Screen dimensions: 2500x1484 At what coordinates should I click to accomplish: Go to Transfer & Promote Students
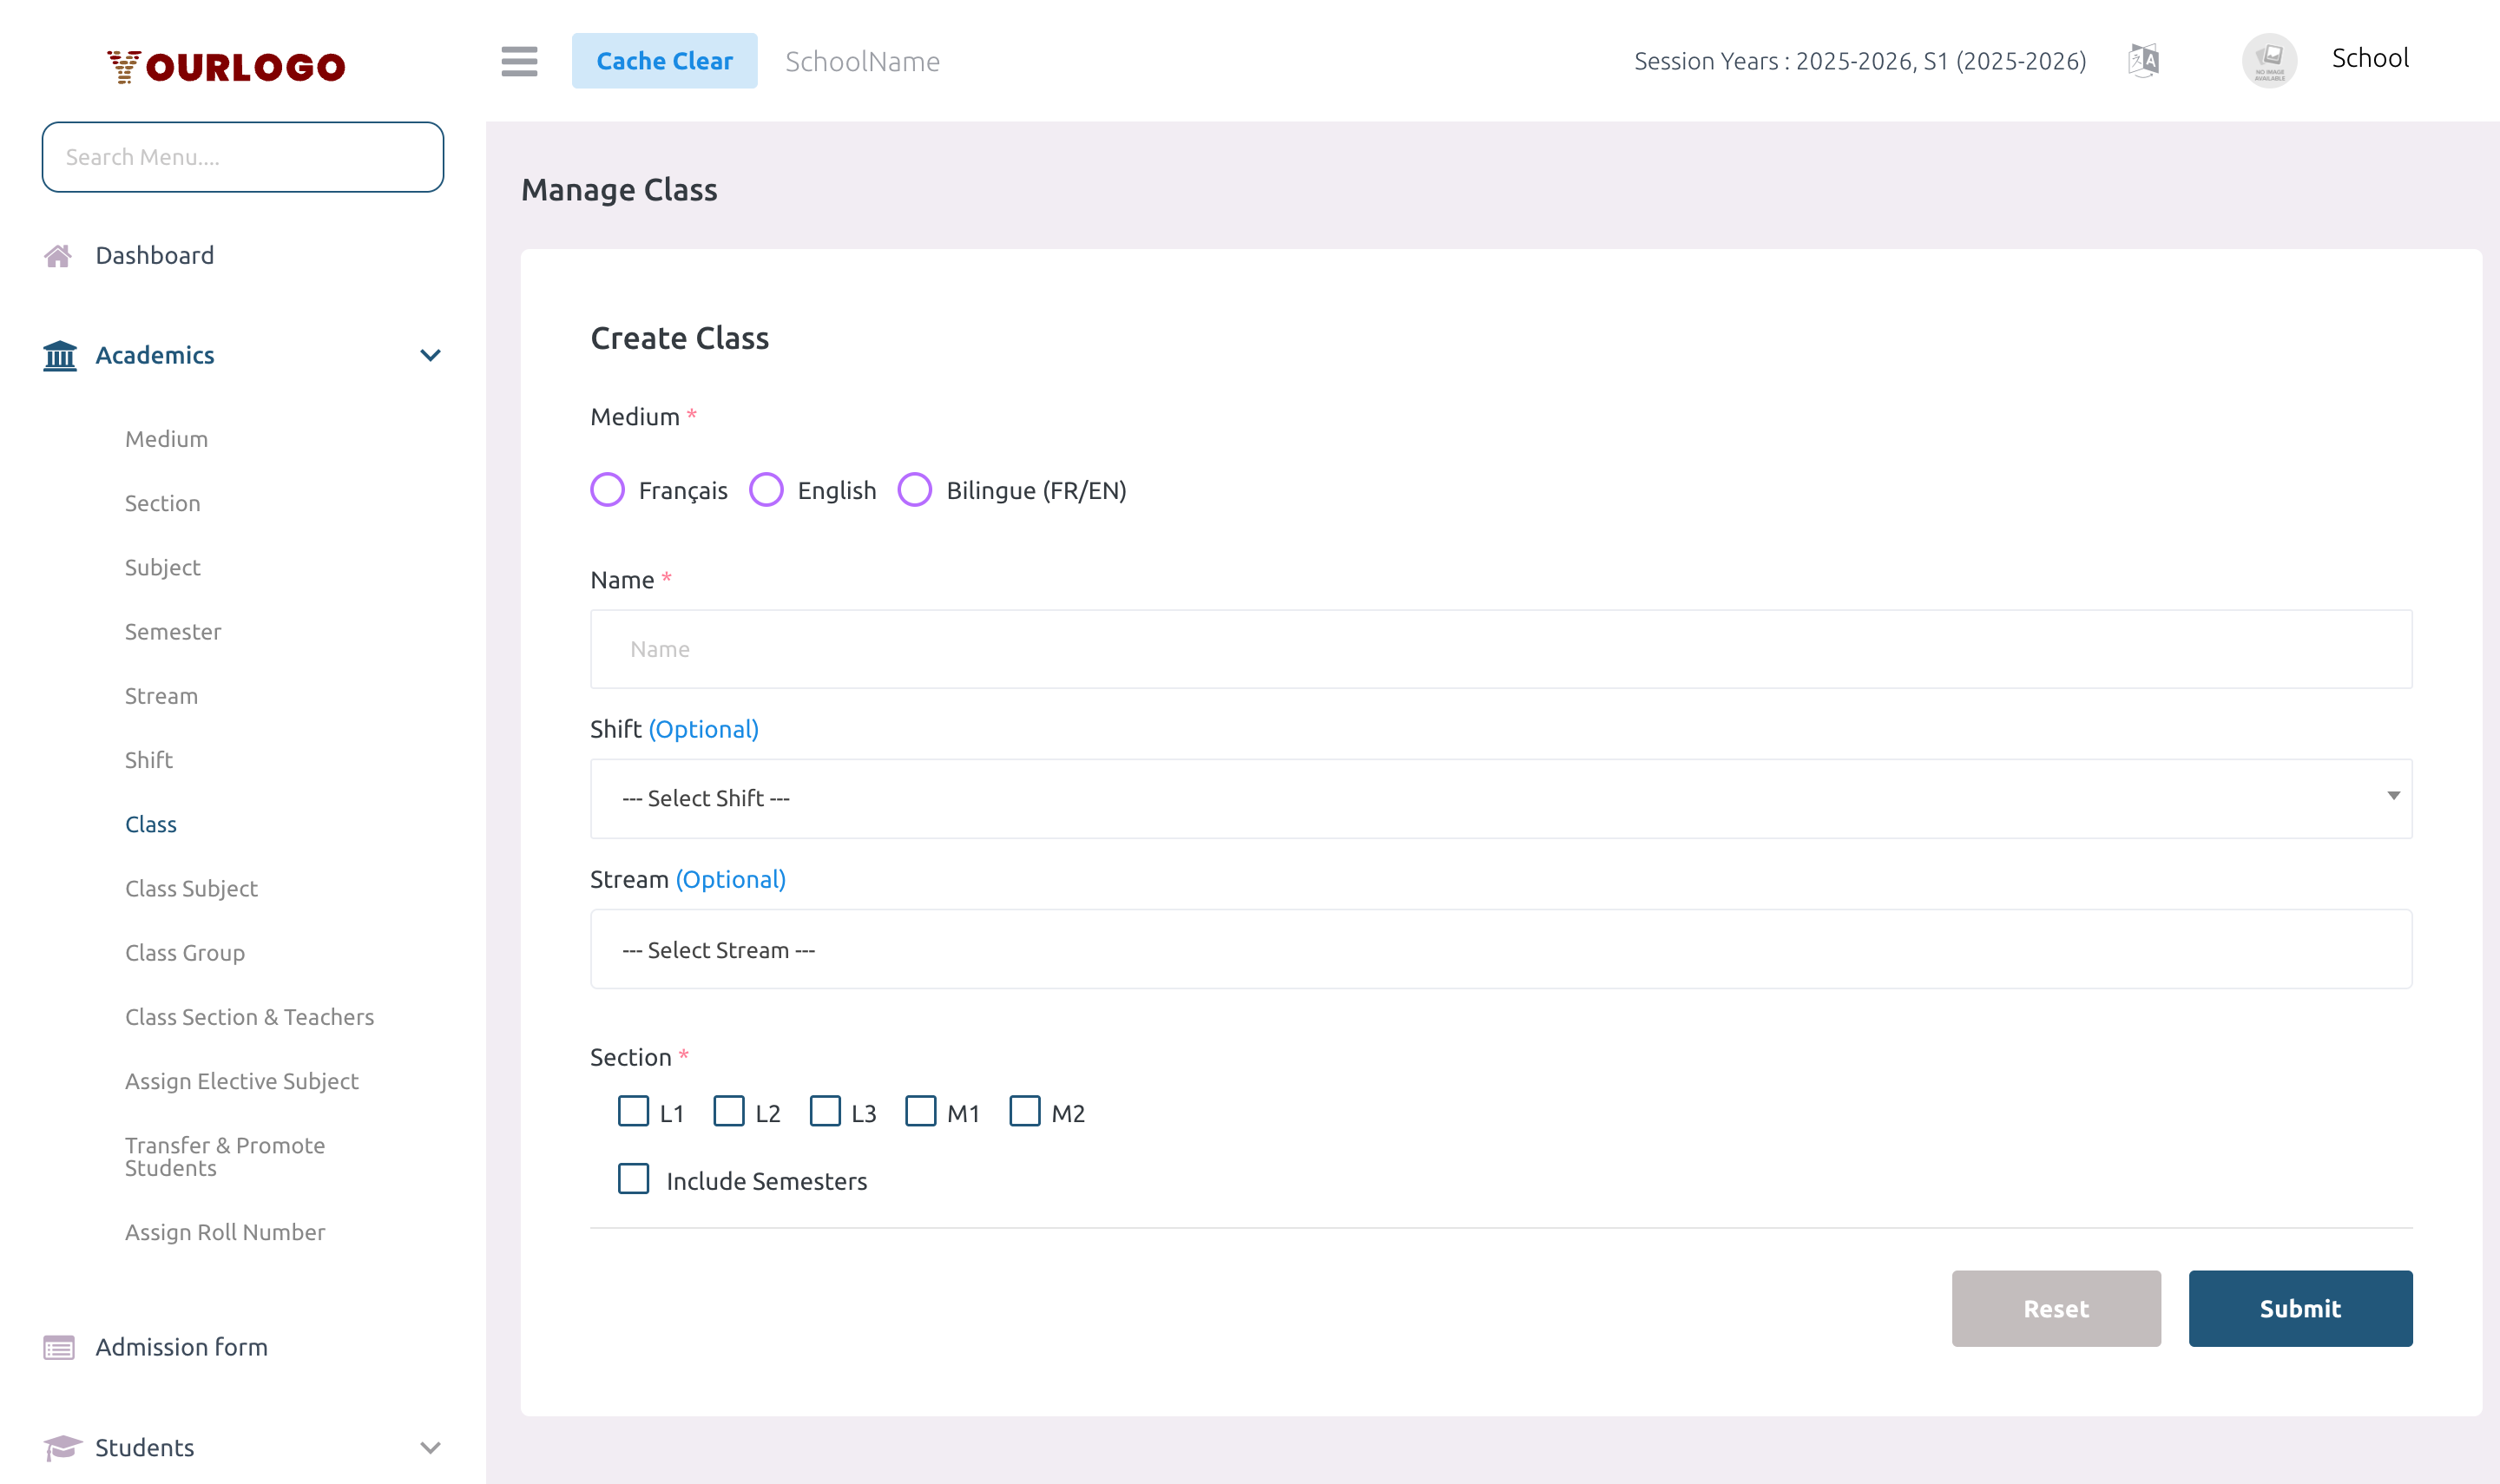(225, 1156)
